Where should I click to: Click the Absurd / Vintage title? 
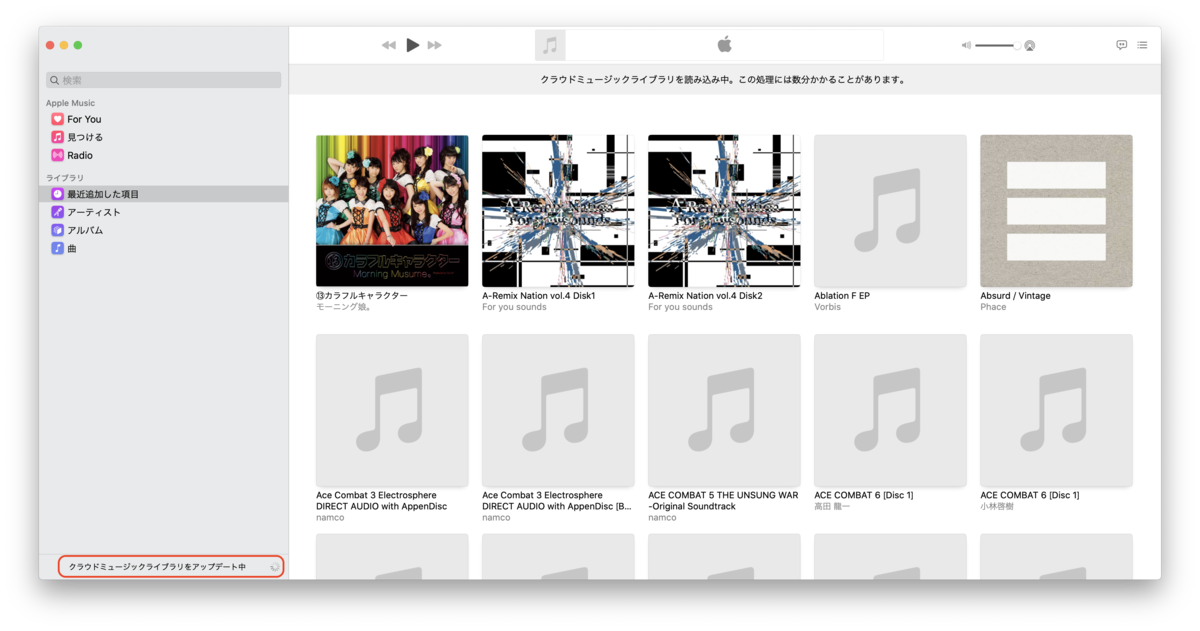(1015, 296)
